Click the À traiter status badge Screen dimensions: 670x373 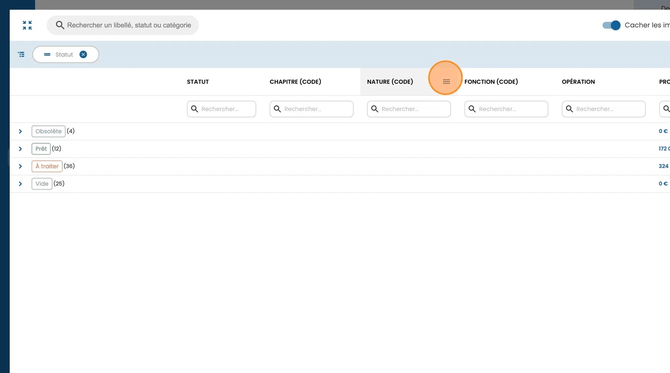47,166
